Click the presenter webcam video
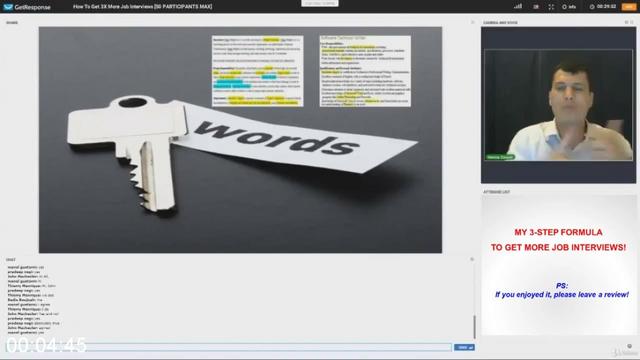The height and width of the screenshot is (360, 640). pyautogui.click(x=558, y=105)
